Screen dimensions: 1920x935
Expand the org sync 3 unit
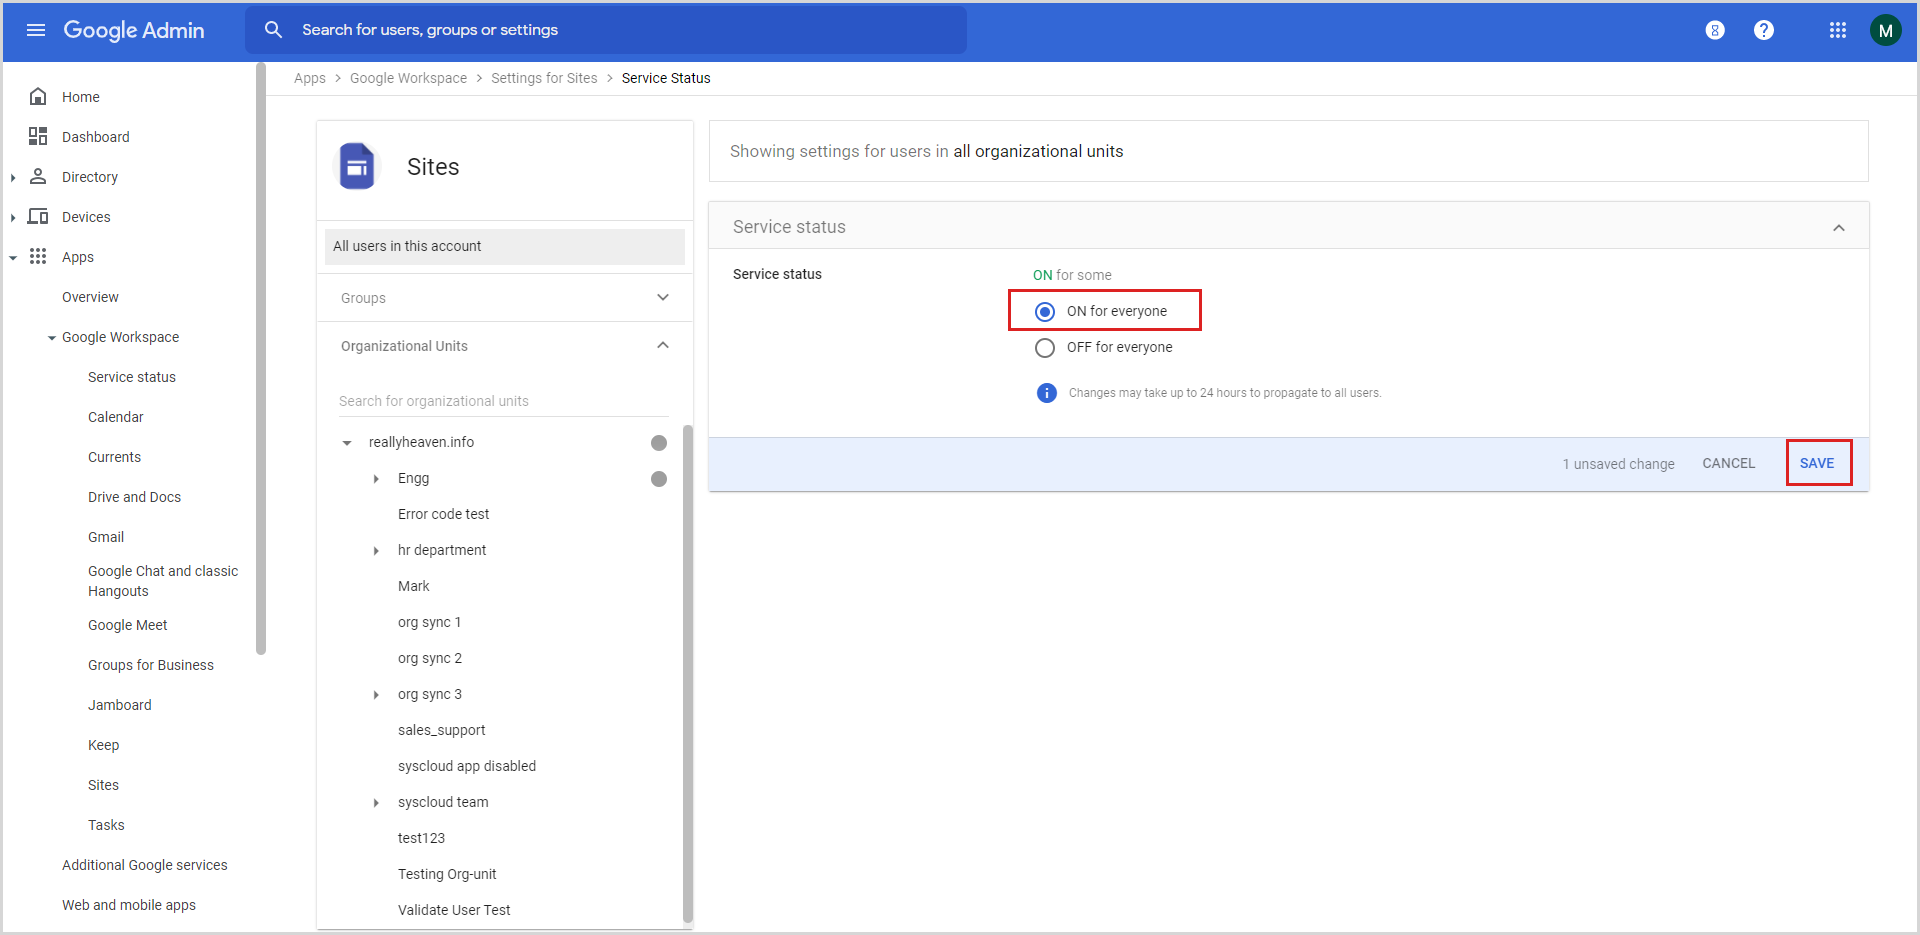376,695
